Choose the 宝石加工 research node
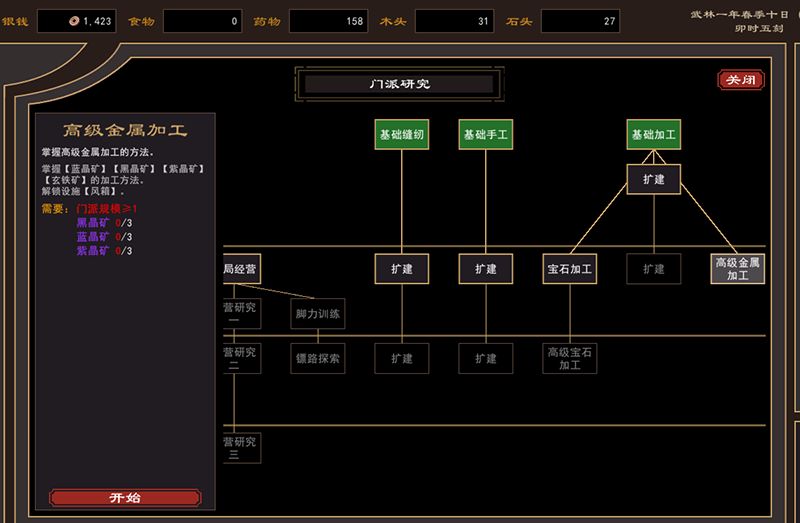Viewport: 800px width, 523px height. coord(570,269)
